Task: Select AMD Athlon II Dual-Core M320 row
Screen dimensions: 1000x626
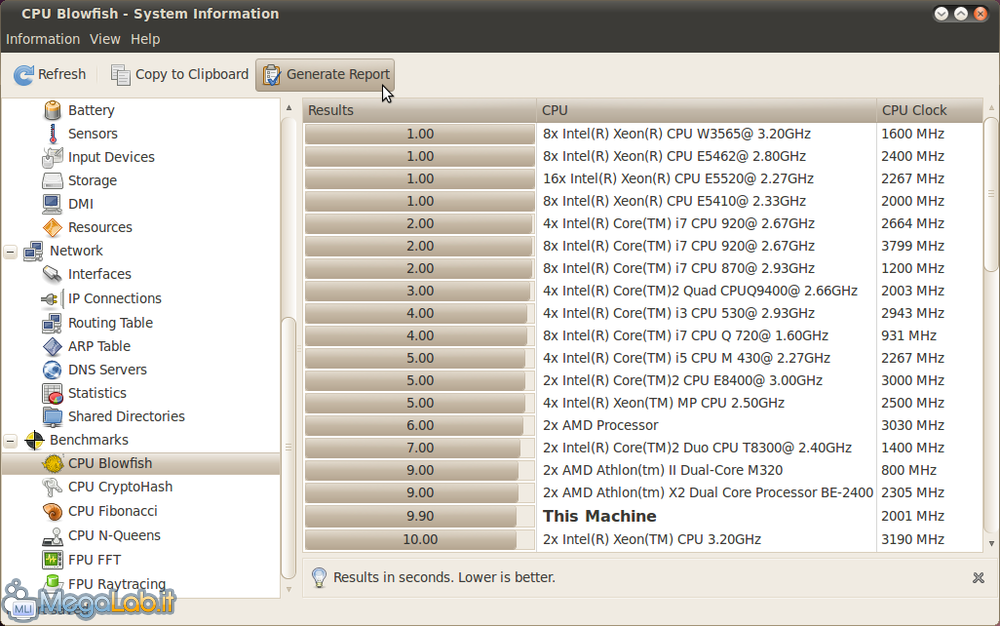Action: [x=643, y=470]
